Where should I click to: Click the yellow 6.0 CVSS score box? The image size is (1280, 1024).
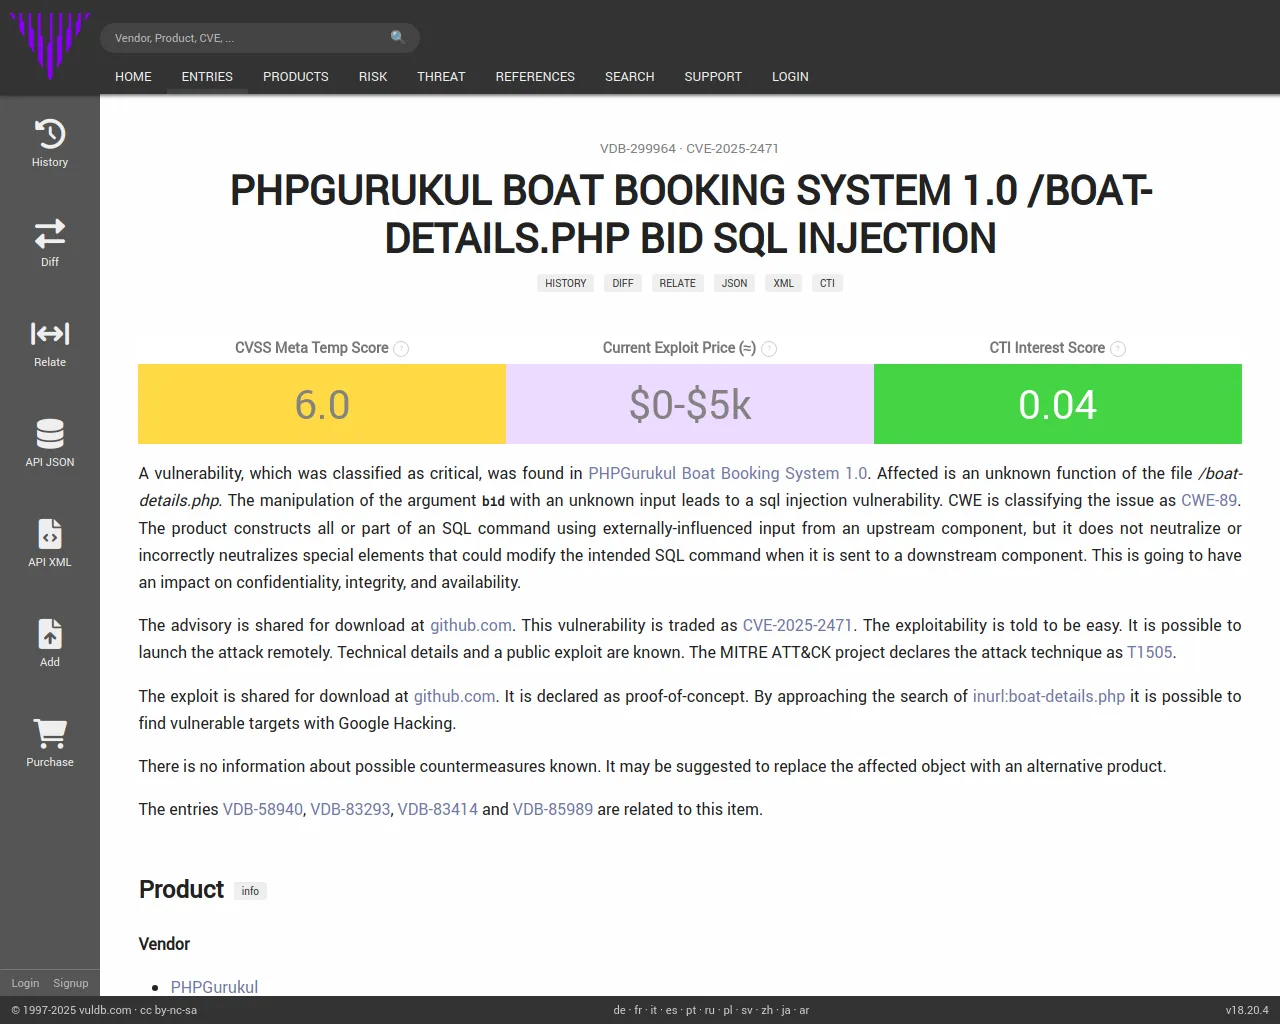[x=322, y=404]
